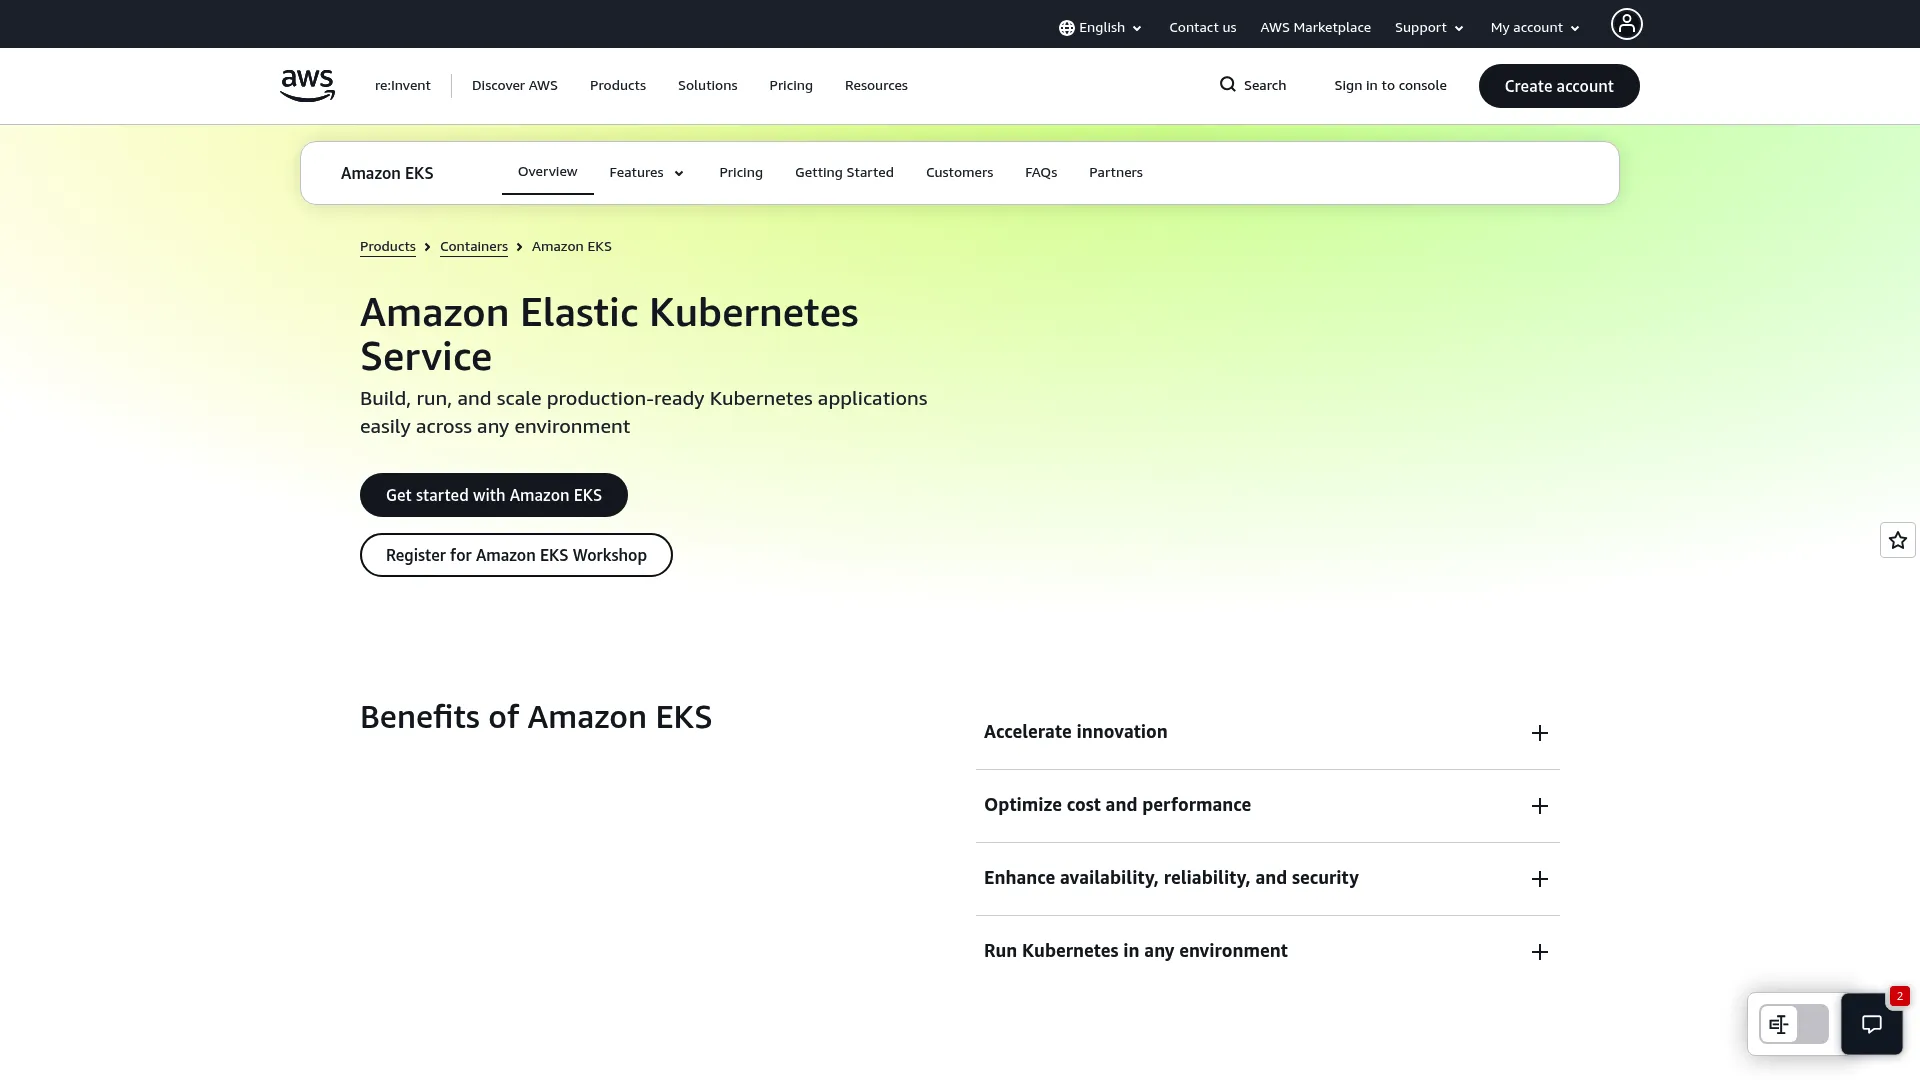Open the Resources menu
Viewport: 1920px width, 1080px height.
876,86
